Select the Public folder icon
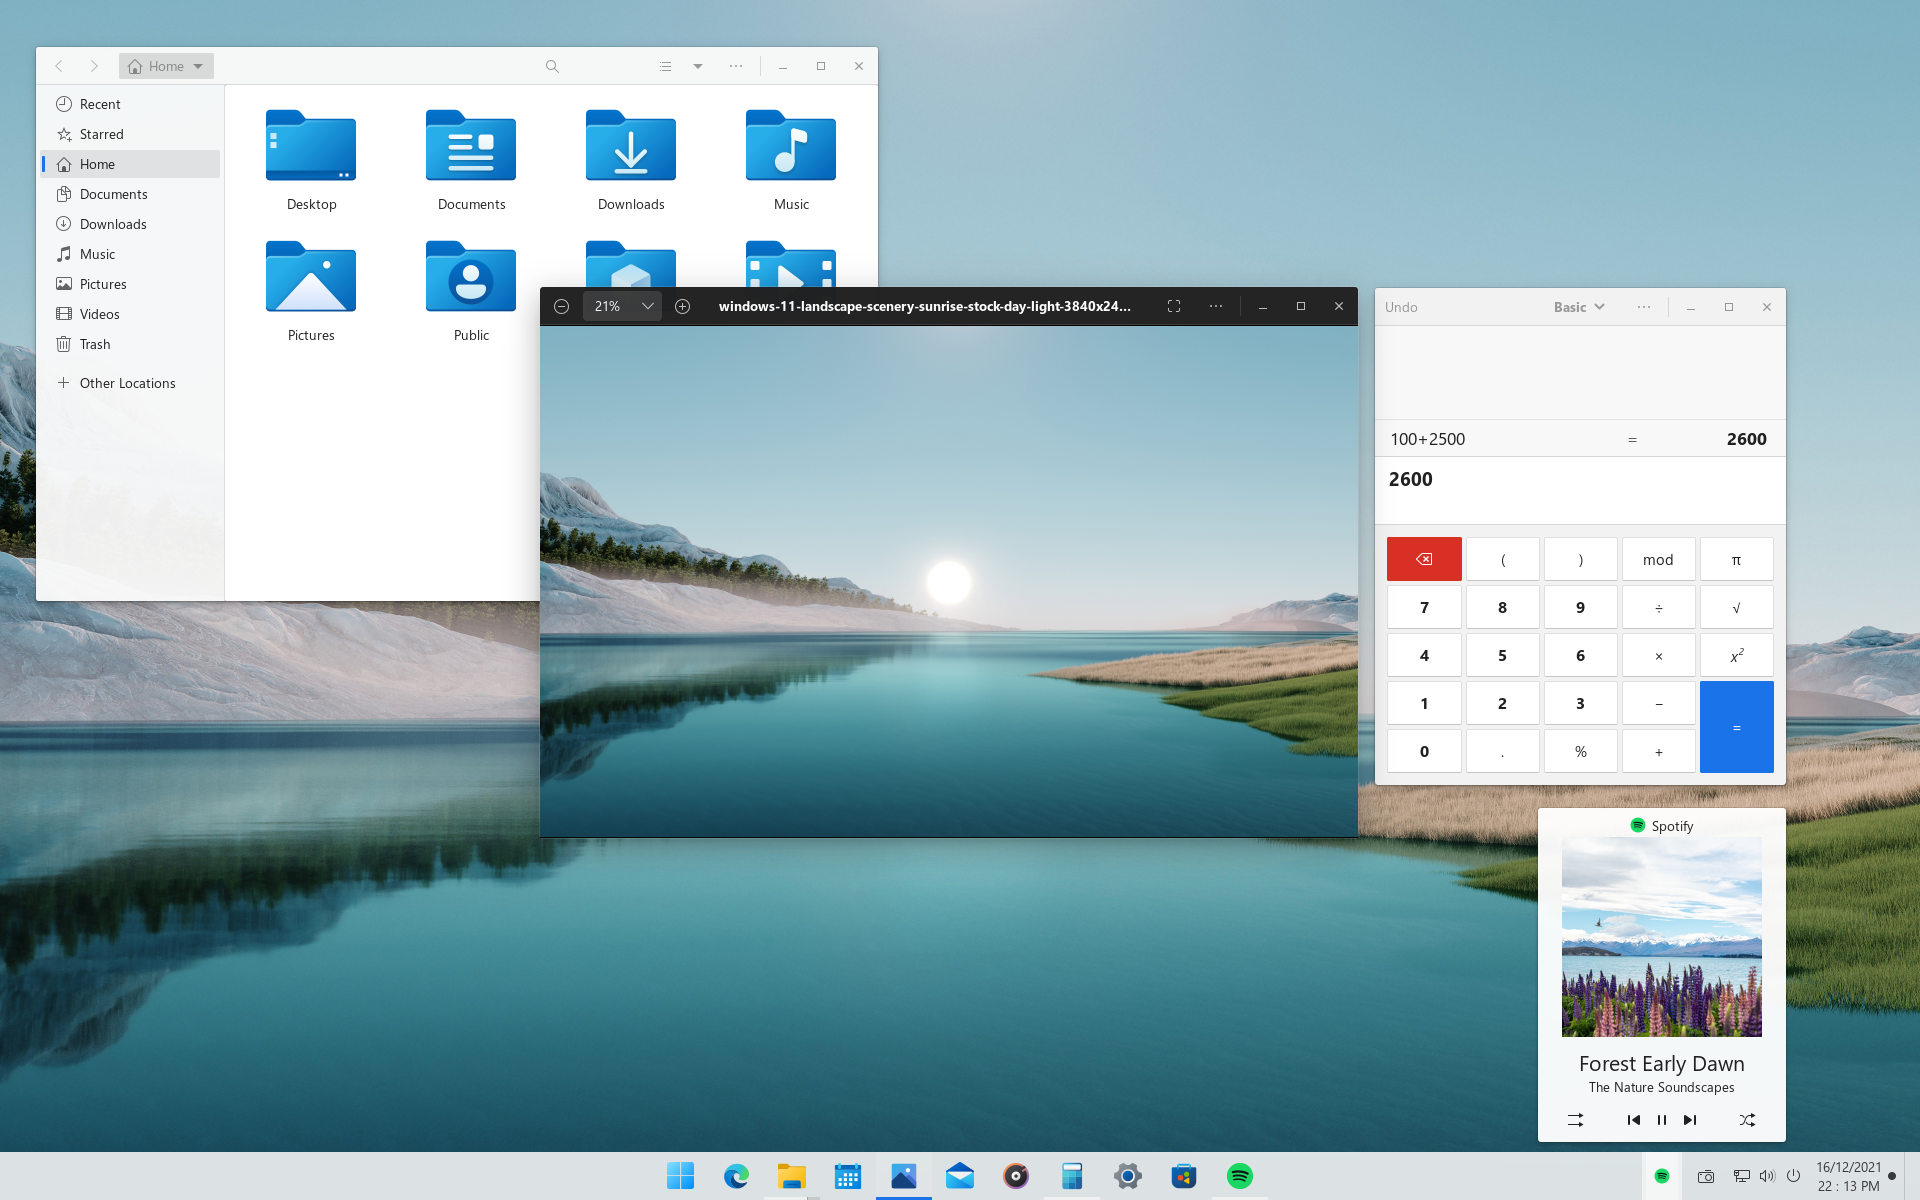This screenshot has width=1920, height=1200. coord(471,277)
